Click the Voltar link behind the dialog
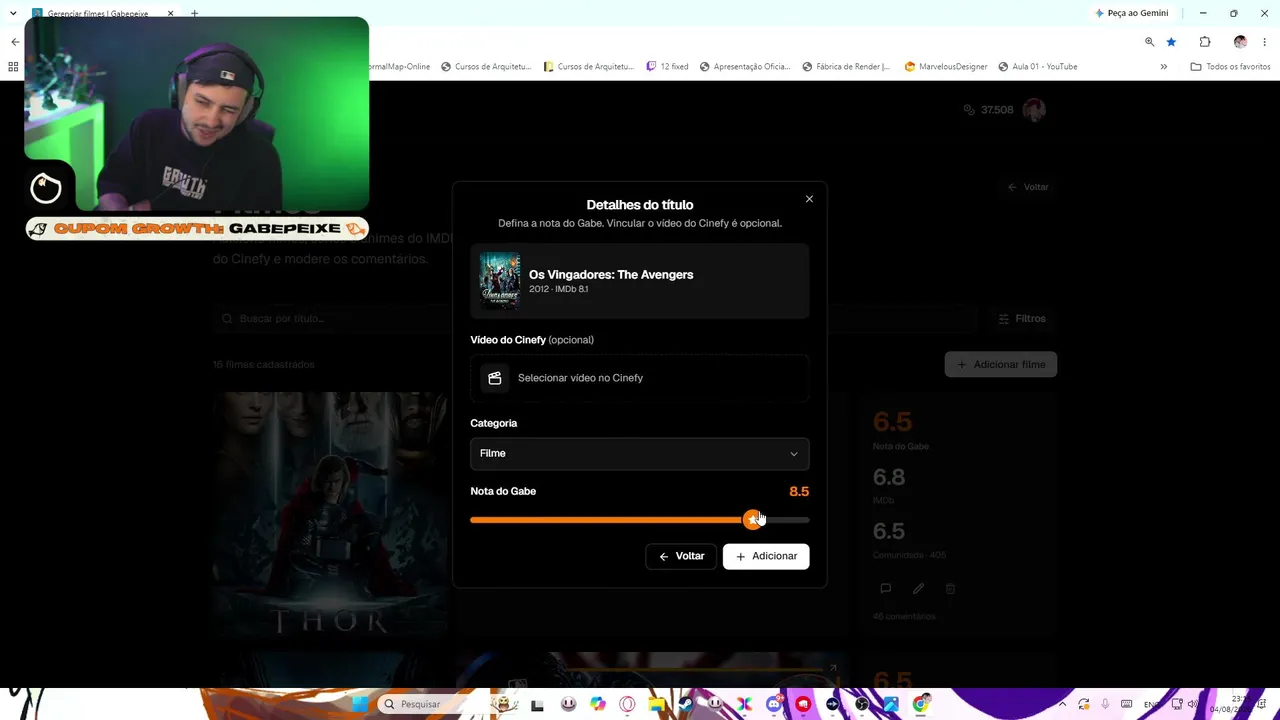Image resolution: width=1280 pixels, height=720 pixels. coord(1028,187)
